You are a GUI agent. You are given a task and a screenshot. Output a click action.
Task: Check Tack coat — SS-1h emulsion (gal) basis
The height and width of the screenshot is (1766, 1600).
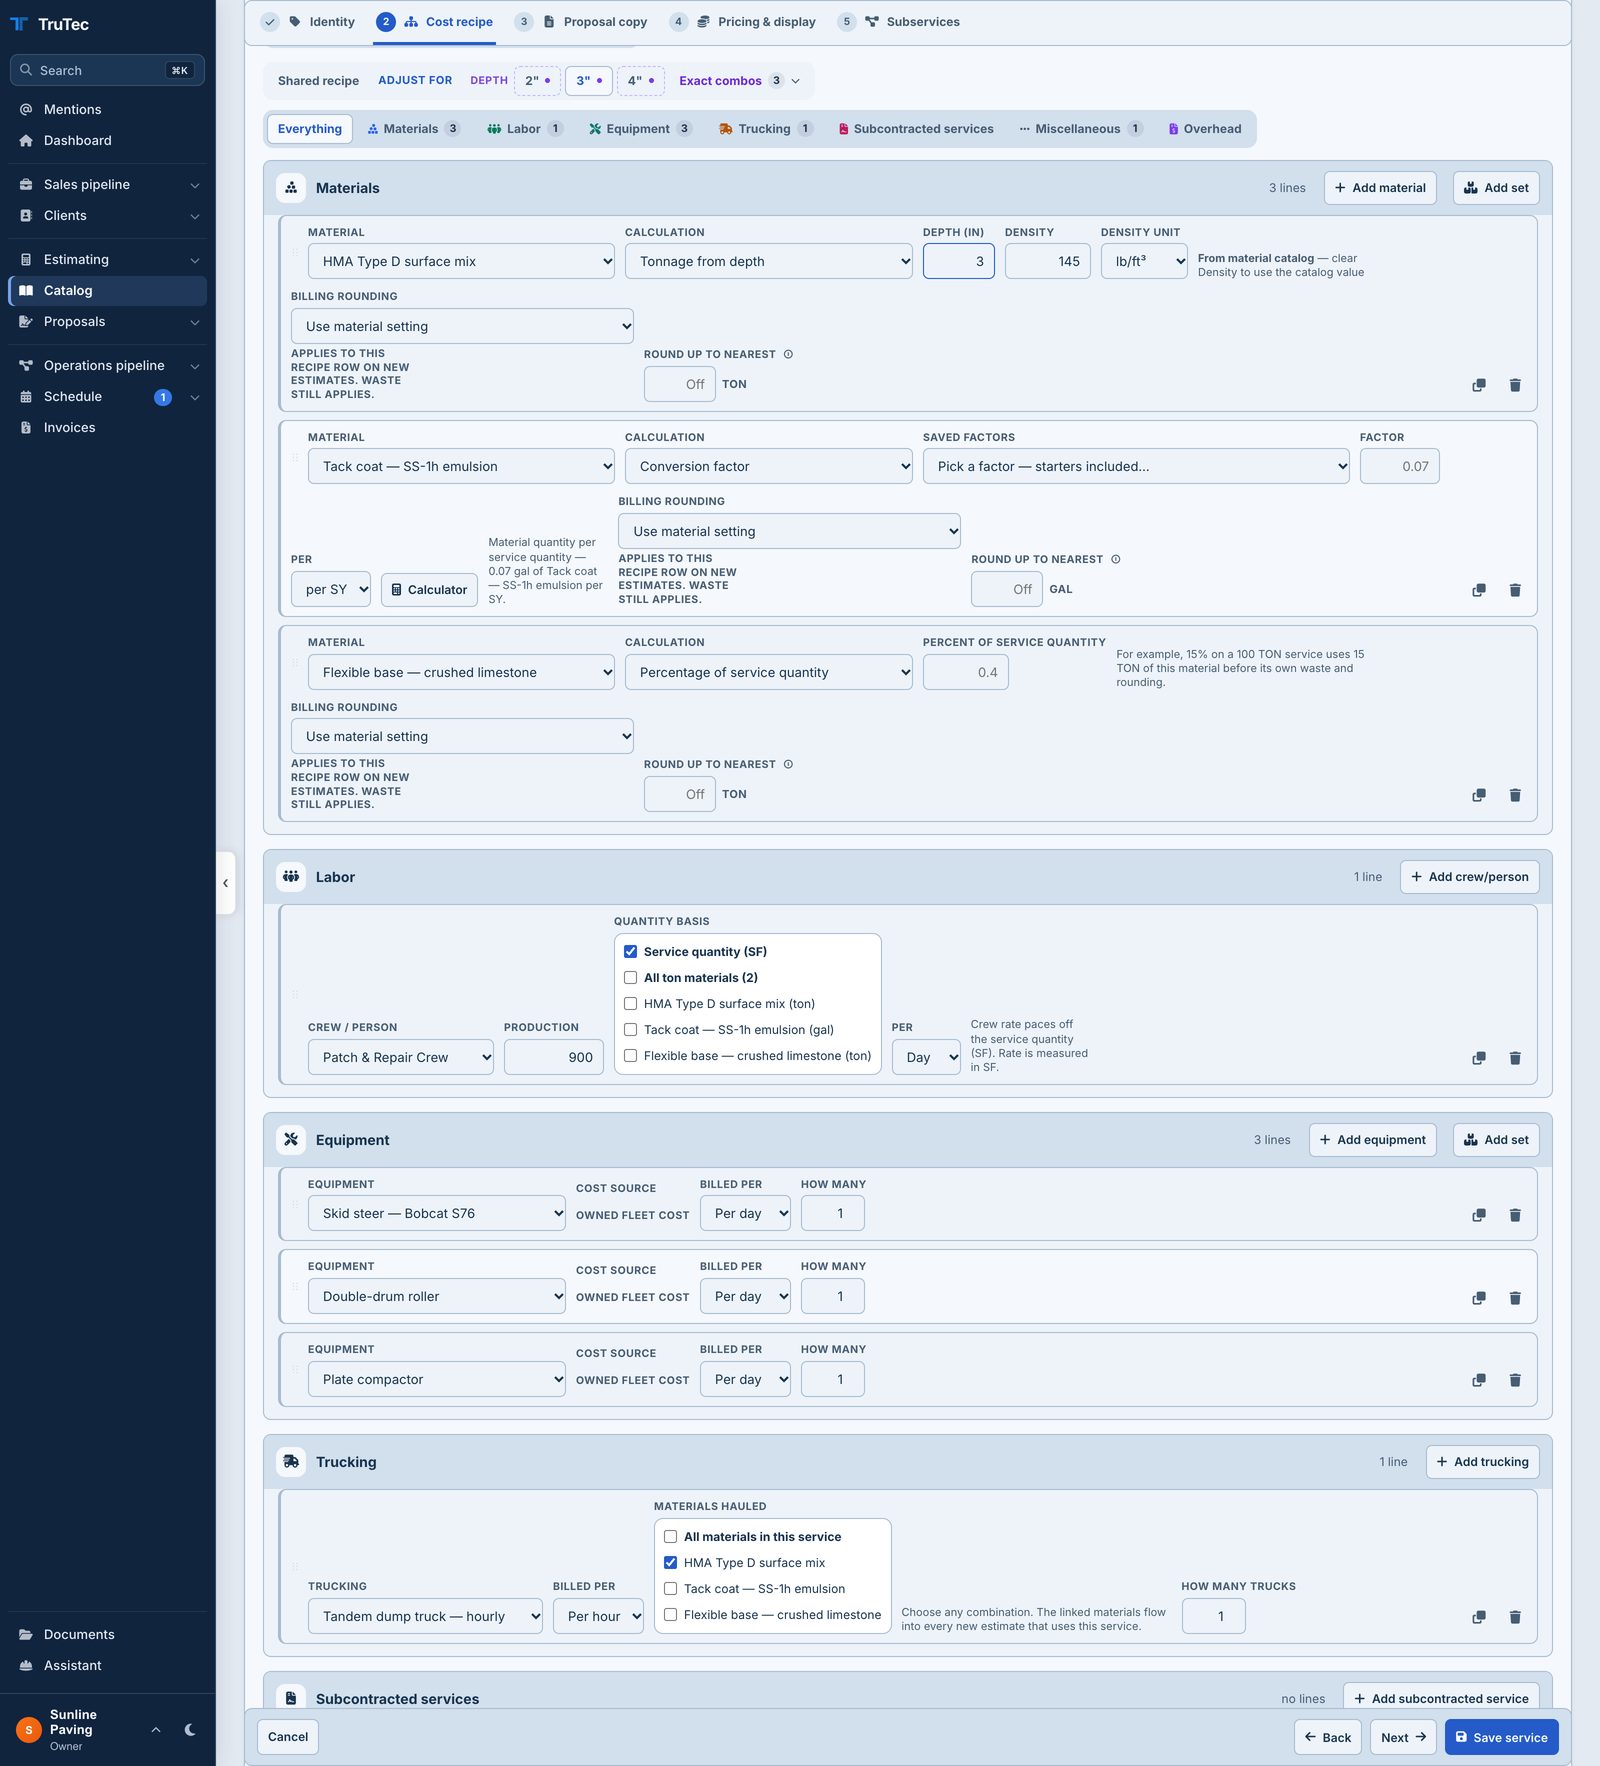630,1030
